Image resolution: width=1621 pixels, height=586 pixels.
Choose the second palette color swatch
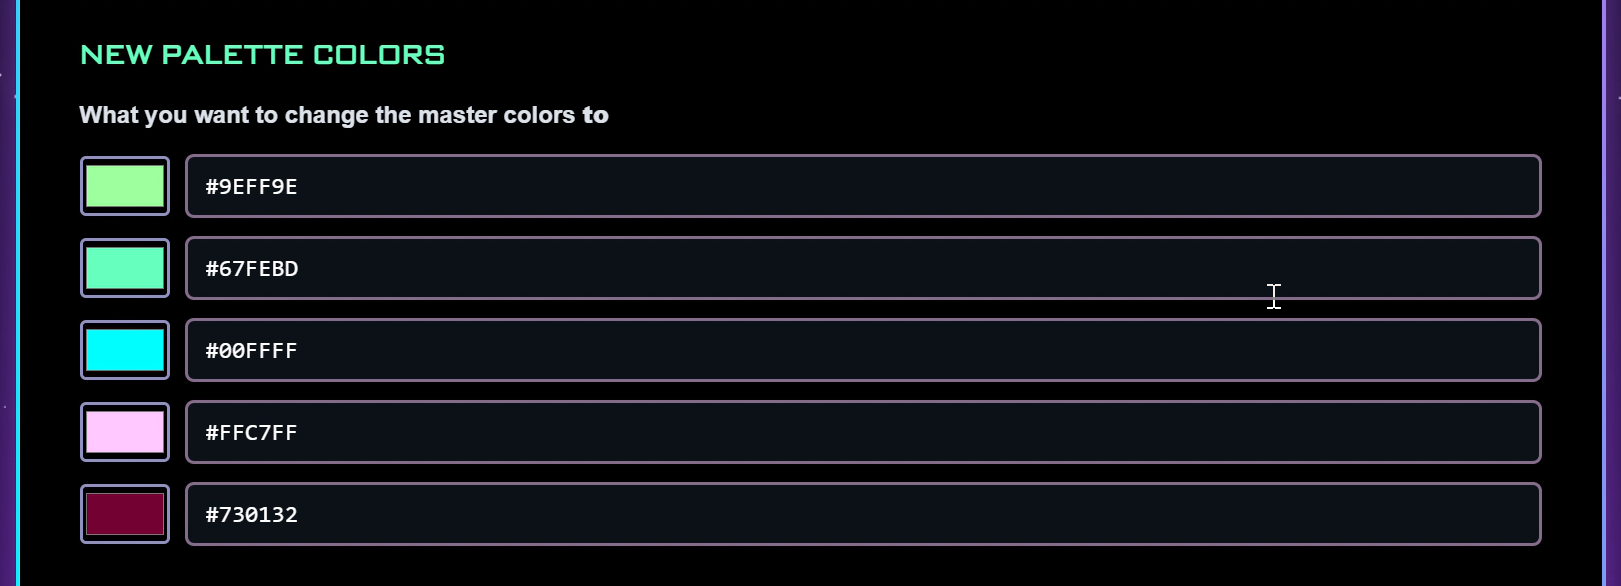125,268
